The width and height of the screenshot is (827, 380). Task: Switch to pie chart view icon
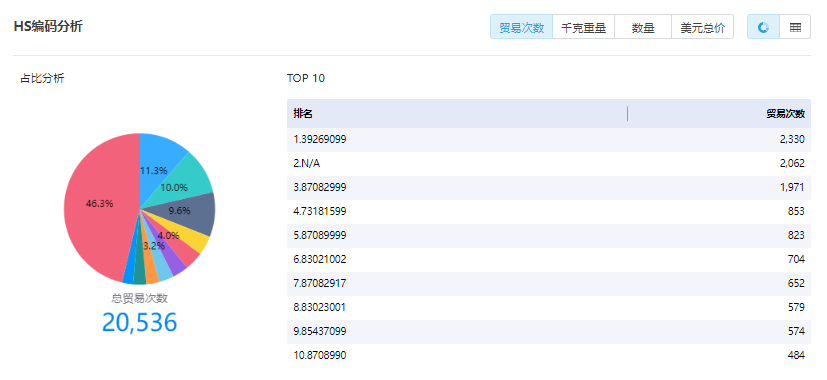coord(763,27)
